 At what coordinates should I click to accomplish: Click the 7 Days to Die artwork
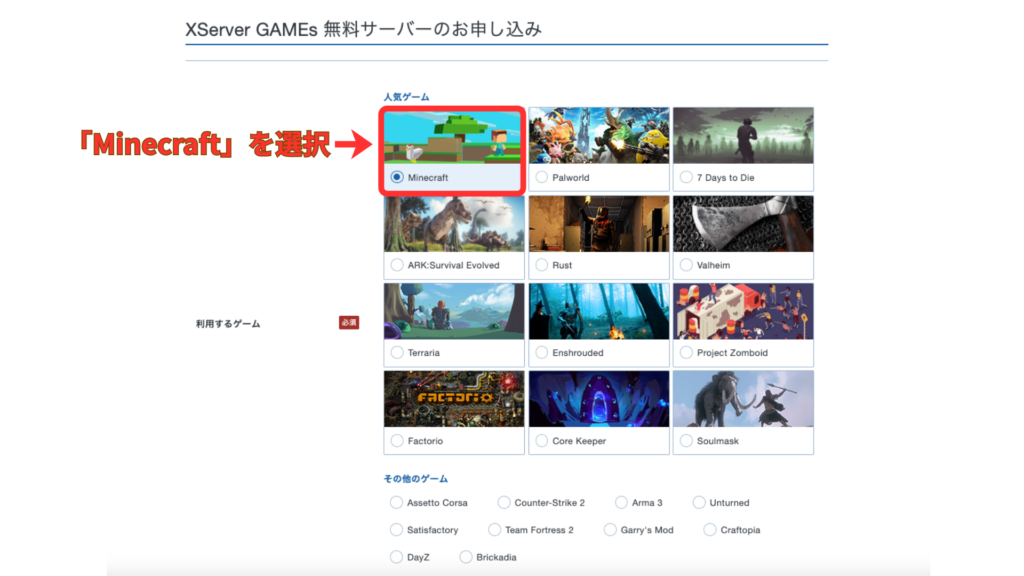point(743,135)
